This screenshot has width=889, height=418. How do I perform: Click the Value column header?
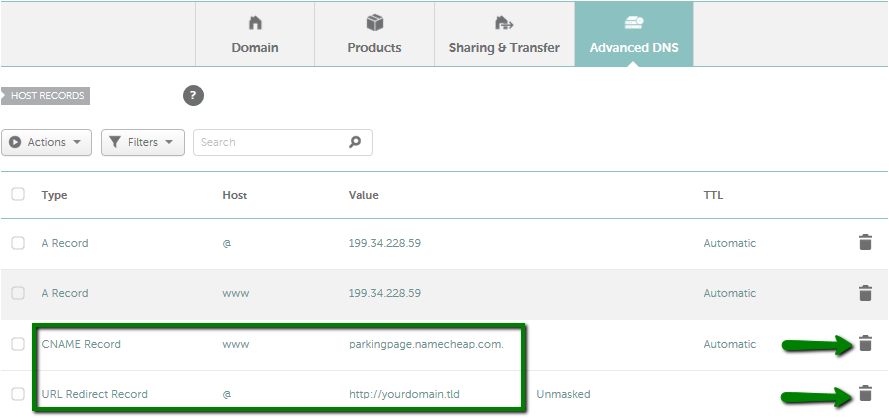[x=363, y=195]
